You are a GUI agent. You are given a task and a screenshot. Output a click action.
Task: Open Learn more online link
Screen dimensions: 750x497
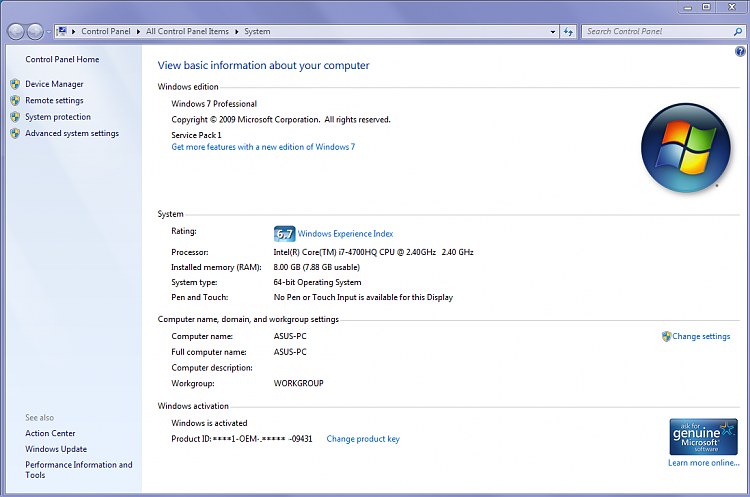[x=704, y=463]
